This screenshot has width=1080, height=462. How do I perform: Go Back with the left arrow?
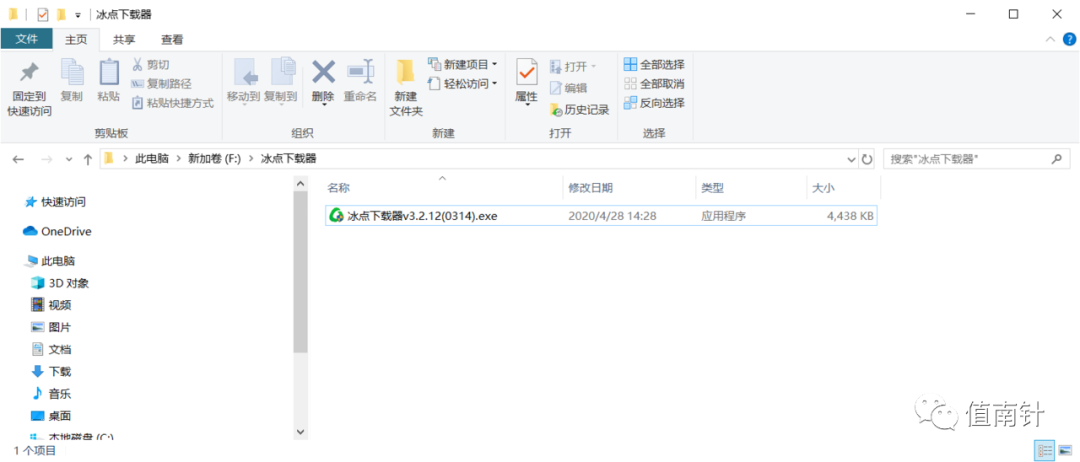coord(18,159)
